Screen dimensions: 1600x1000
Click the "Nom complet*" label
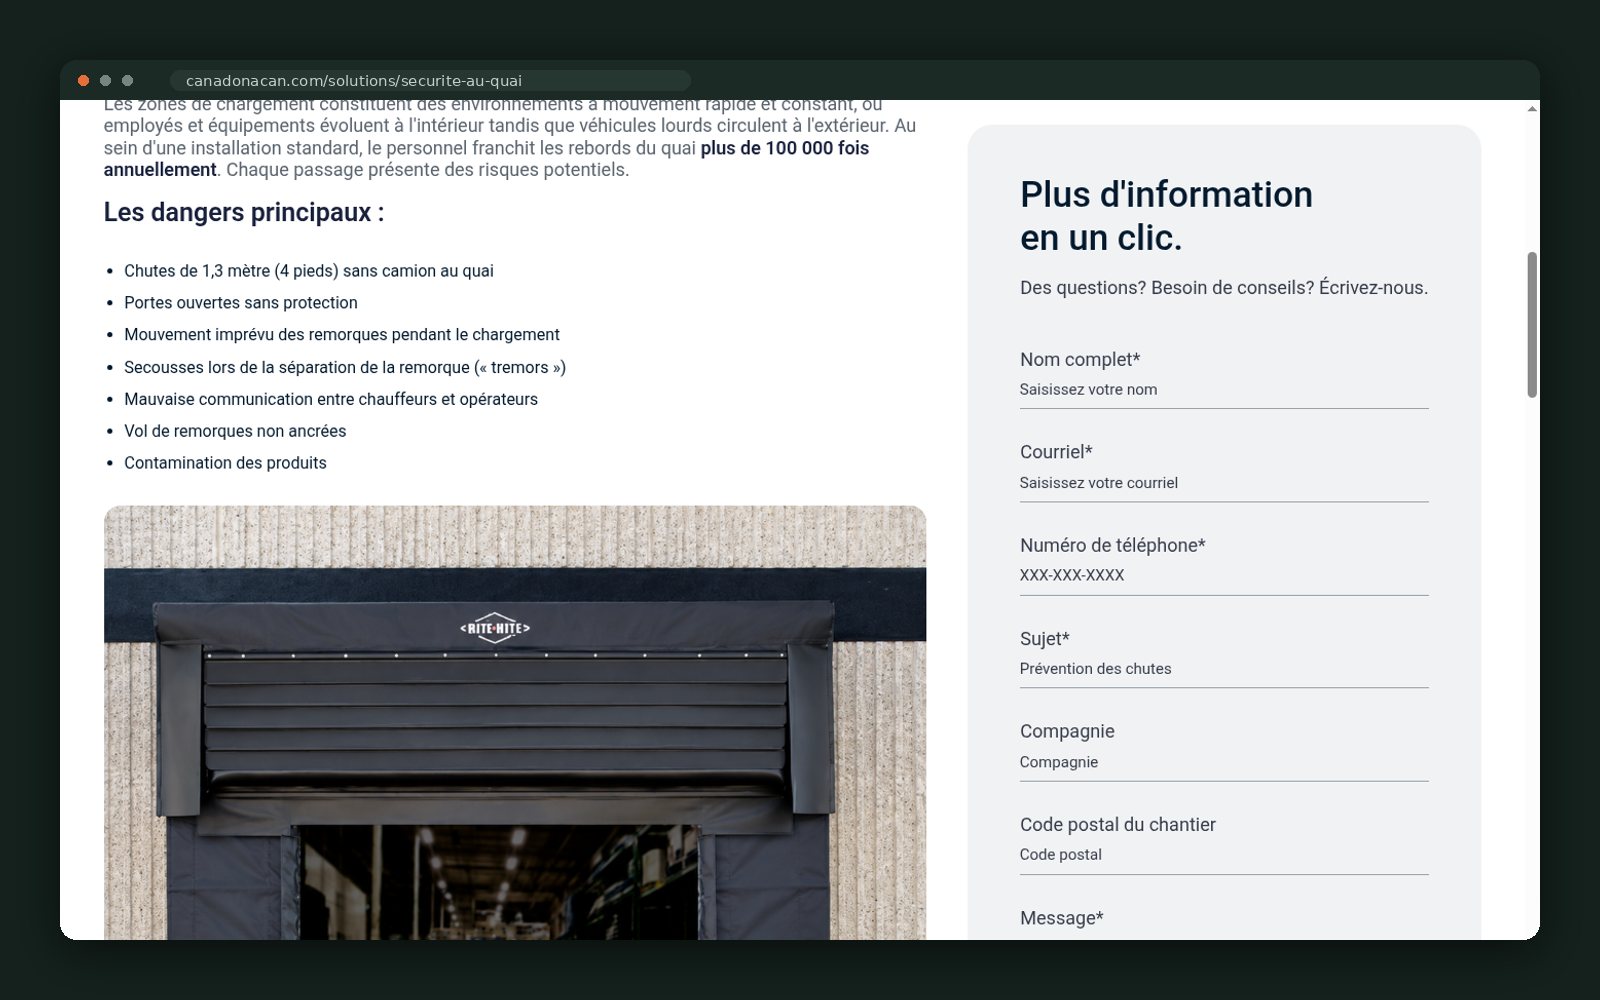(1080, 360)
